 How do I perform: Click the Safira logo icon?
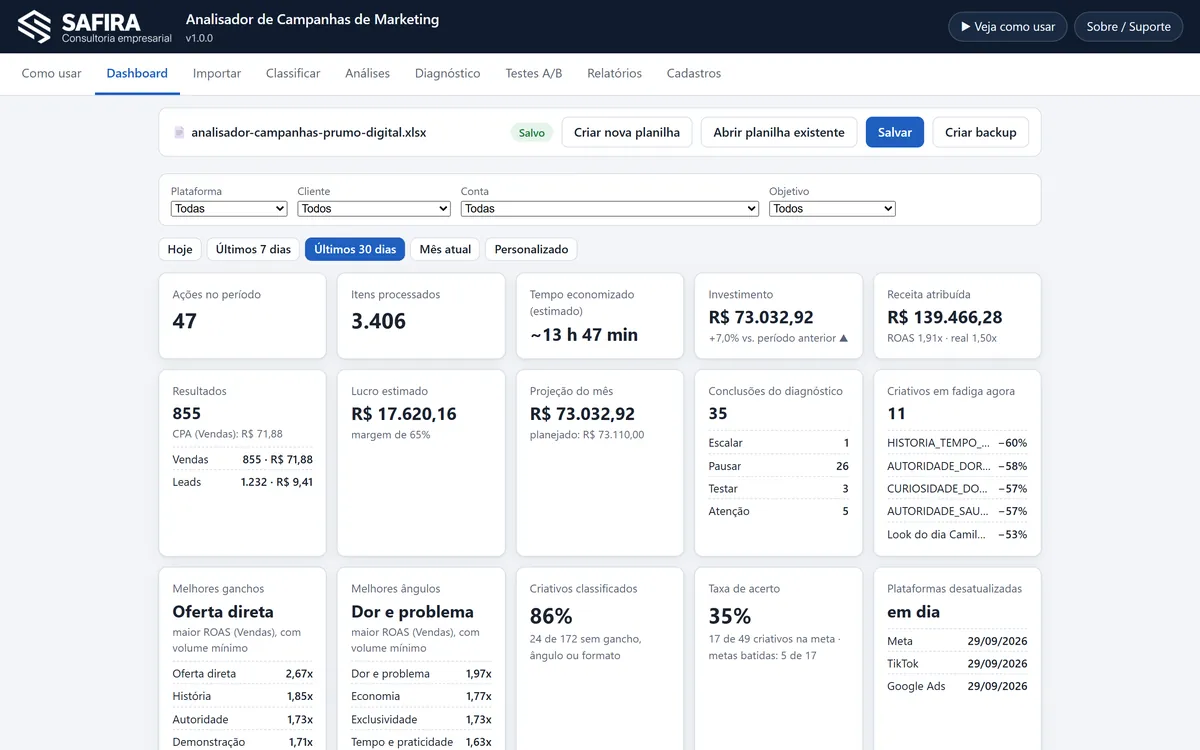[x=34, y=26]
